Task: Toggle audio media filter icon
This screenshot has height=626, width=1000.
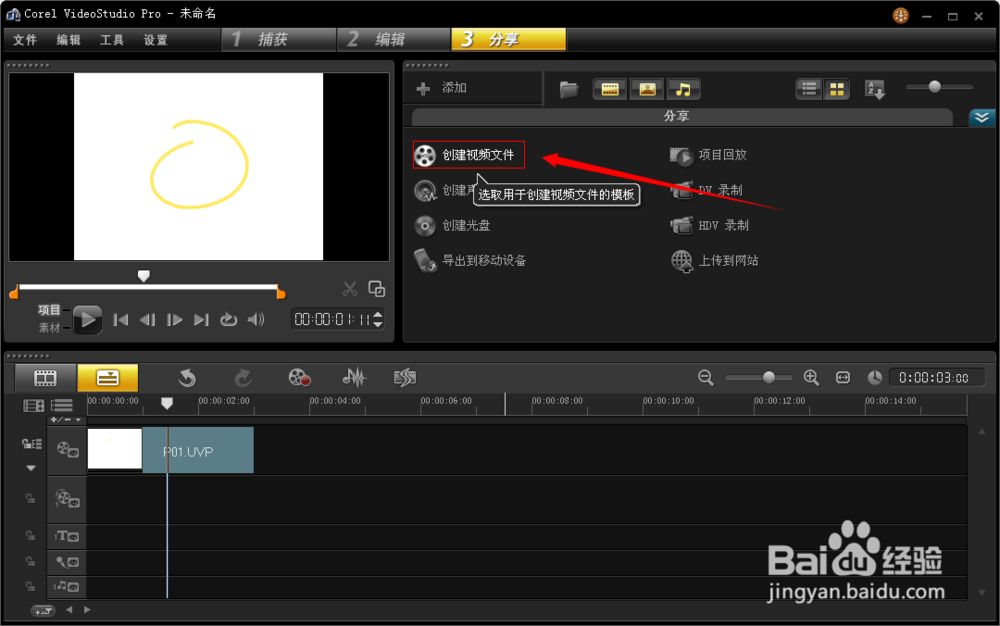Action: pyautogui.click(x=684, y=89)
